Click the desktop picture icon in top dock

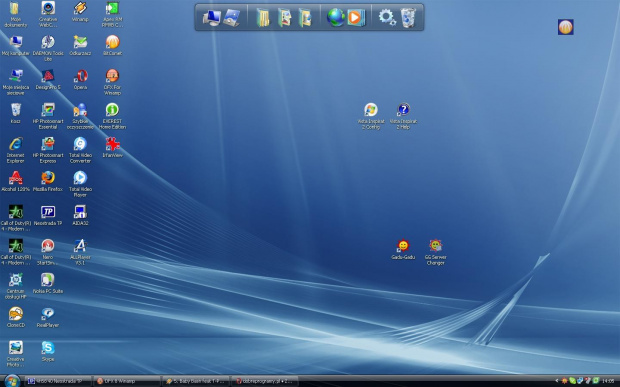coord(231,18)
